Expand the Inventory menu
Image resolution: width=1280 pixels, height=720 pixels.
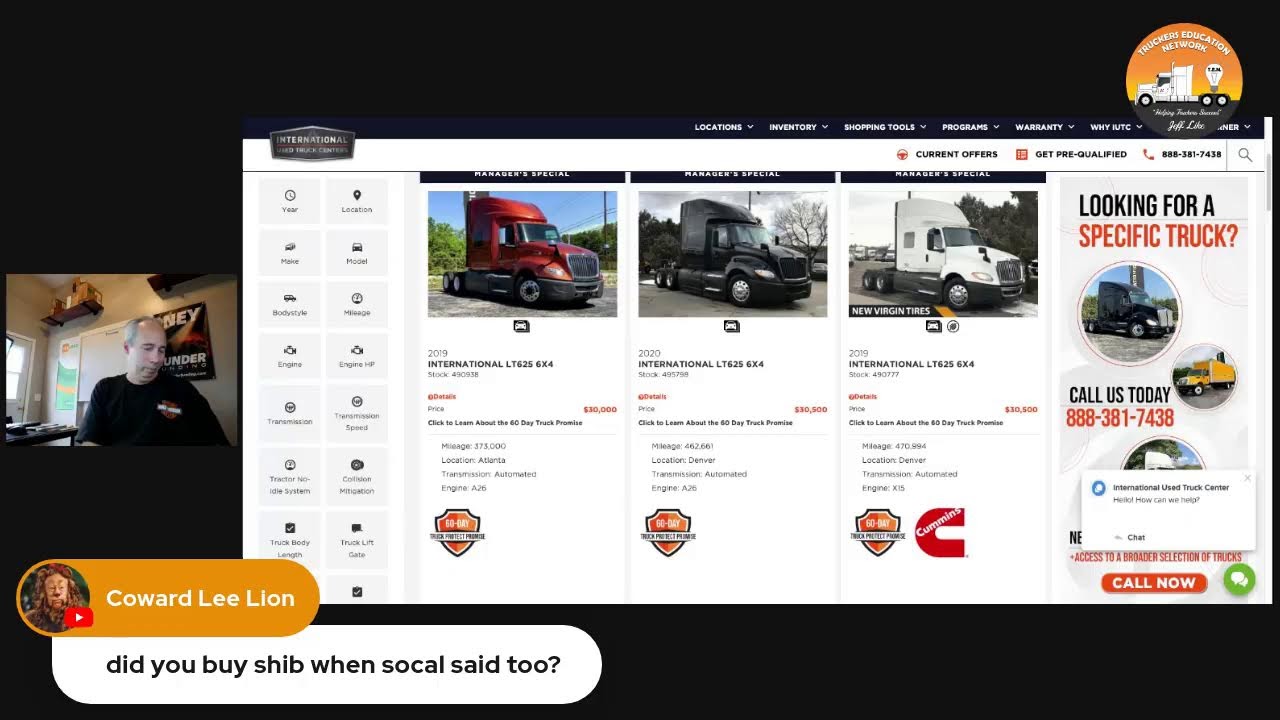point(799,127)
